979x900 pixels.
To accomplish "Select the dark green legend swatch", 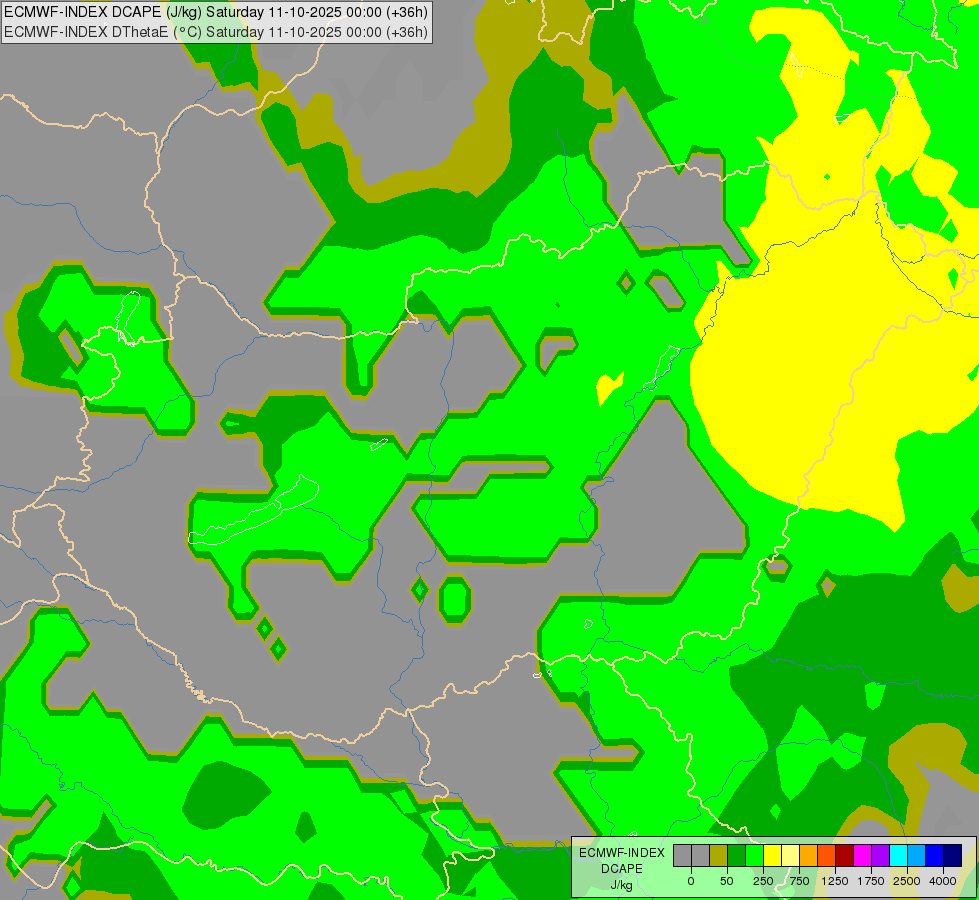I will (736, 855).
